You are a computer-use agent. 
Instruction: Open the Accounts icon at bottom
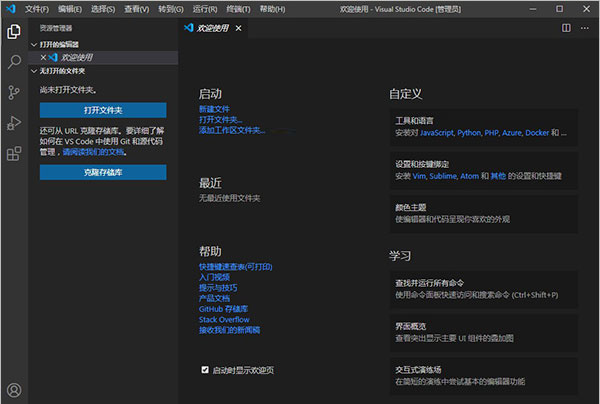click(x=14, y=390)
